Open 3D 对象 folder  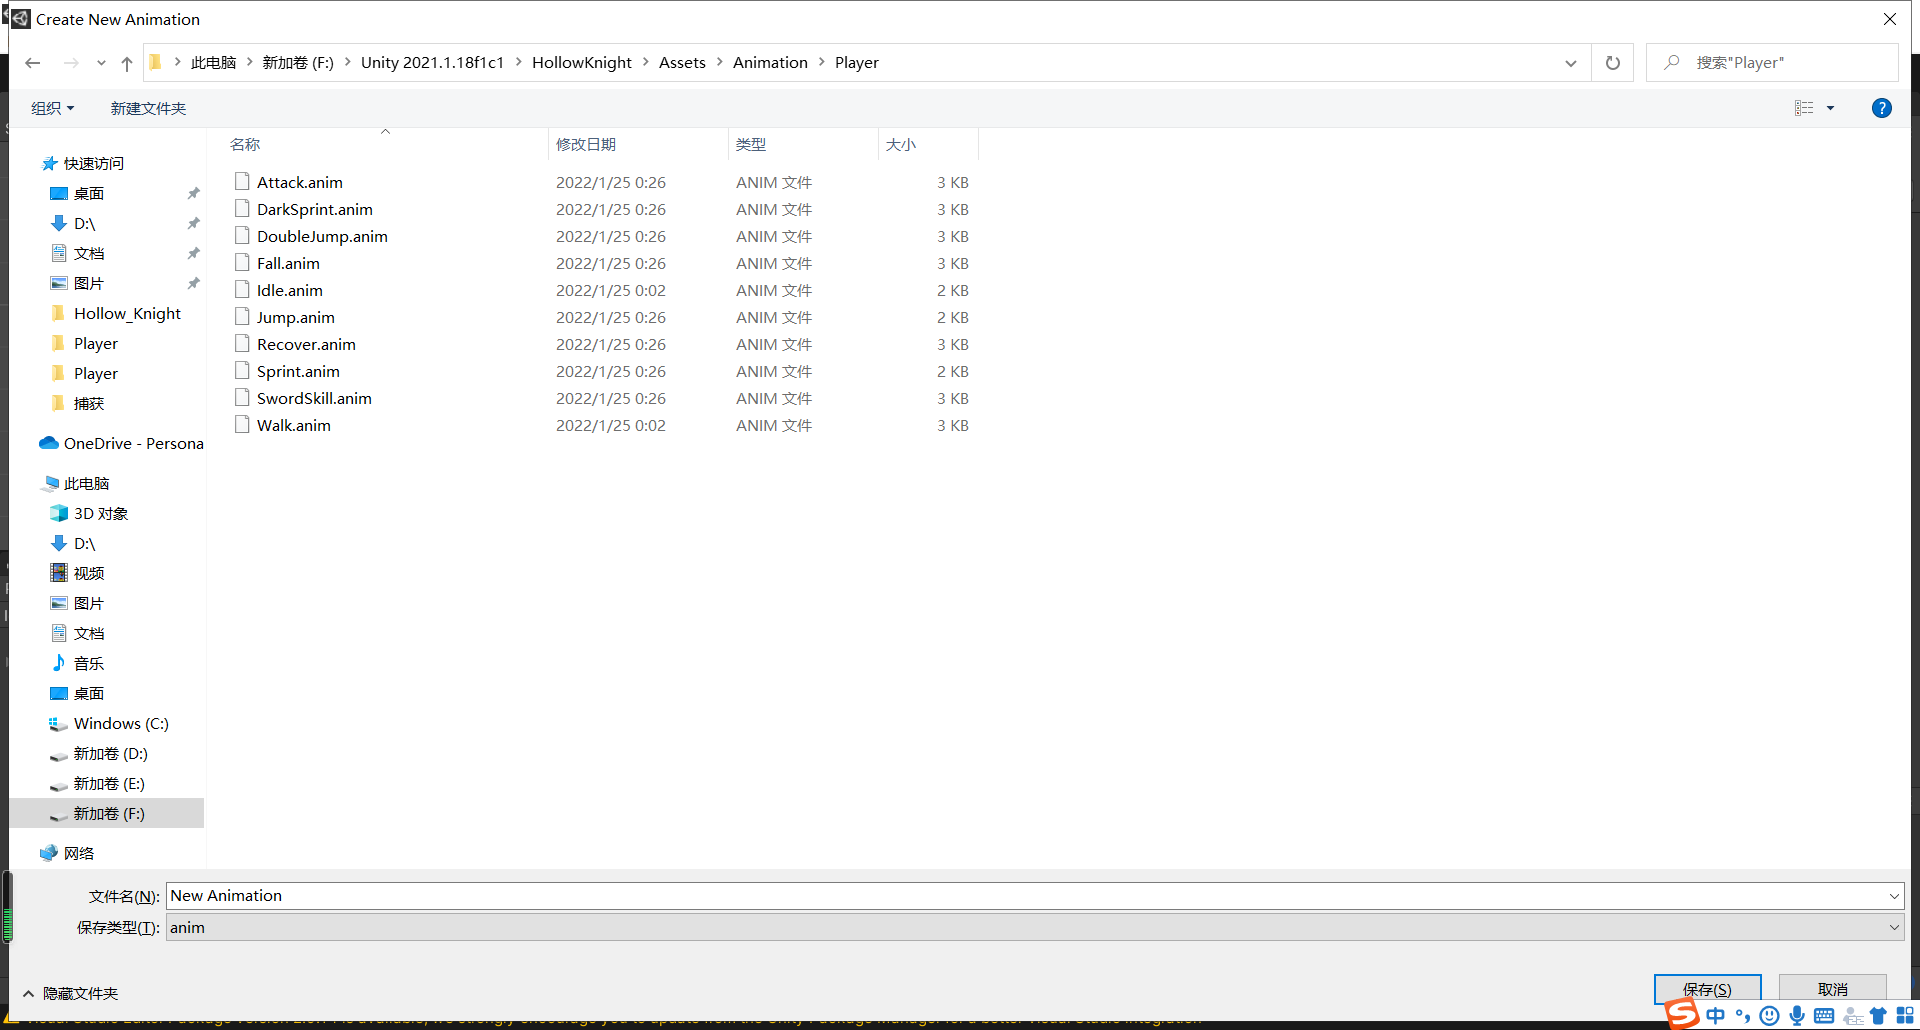click(x=100, y=513)
